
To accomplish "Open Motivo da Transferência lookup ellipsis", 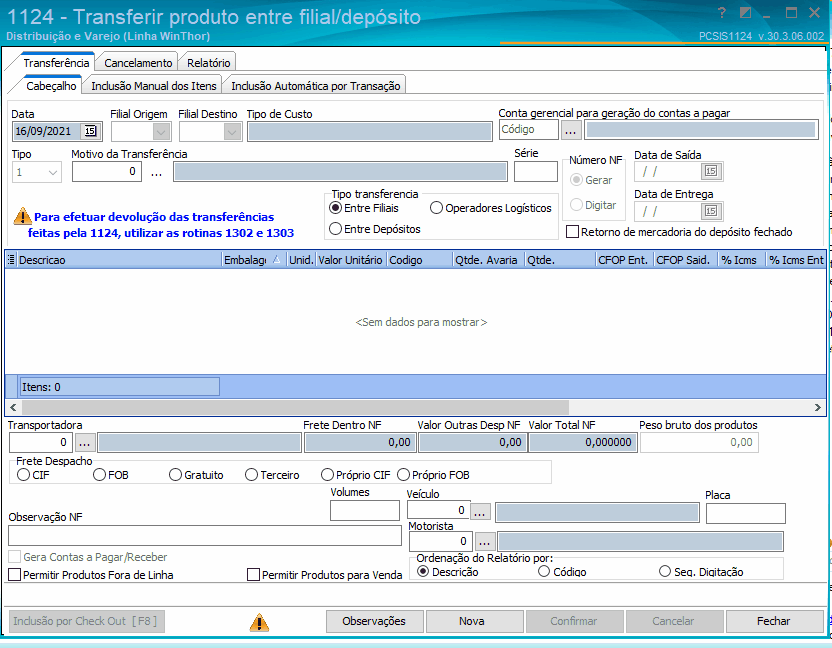I will [x=157, y=172].
